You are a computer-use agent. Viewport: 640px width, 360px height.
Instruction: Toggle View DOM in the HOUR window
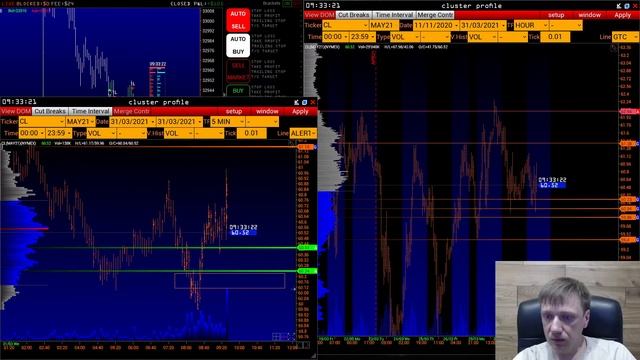[320, 15]
